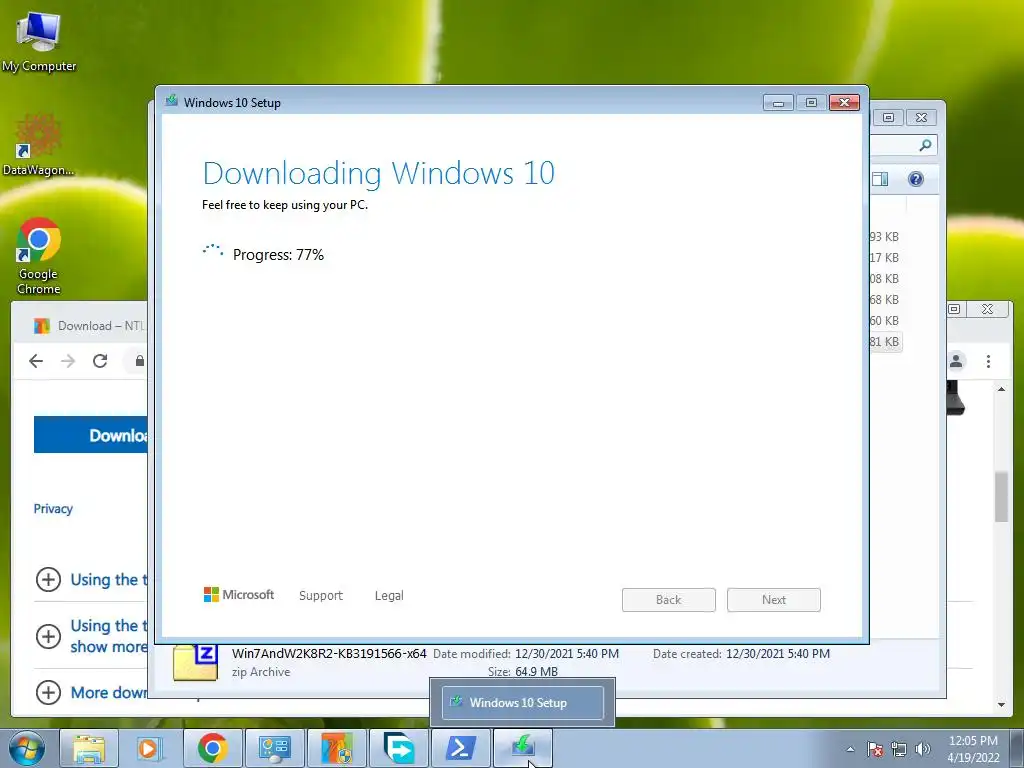Image resolution: width=1024 pixels, height=768 pixels.
Task: Click the Chrome page scrollbar up arrow
Action: coord(1001,389)
